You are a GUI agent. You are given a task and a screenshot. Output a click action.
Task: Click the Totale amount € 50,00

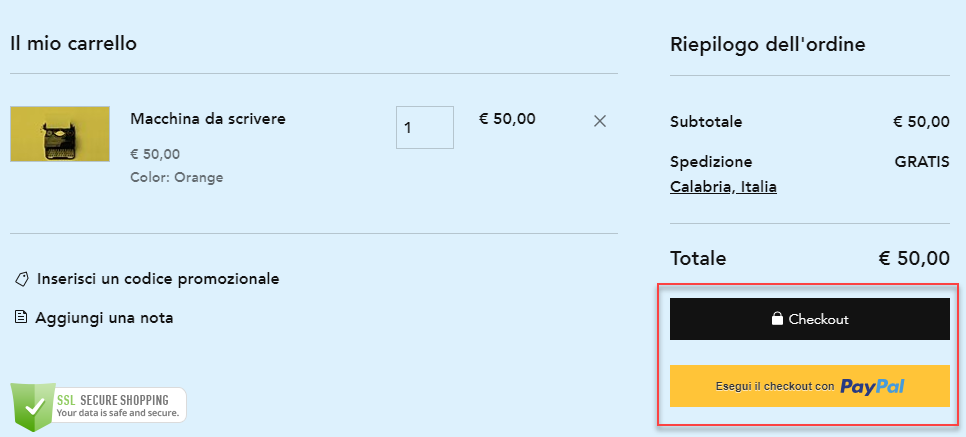coord(914,258)
